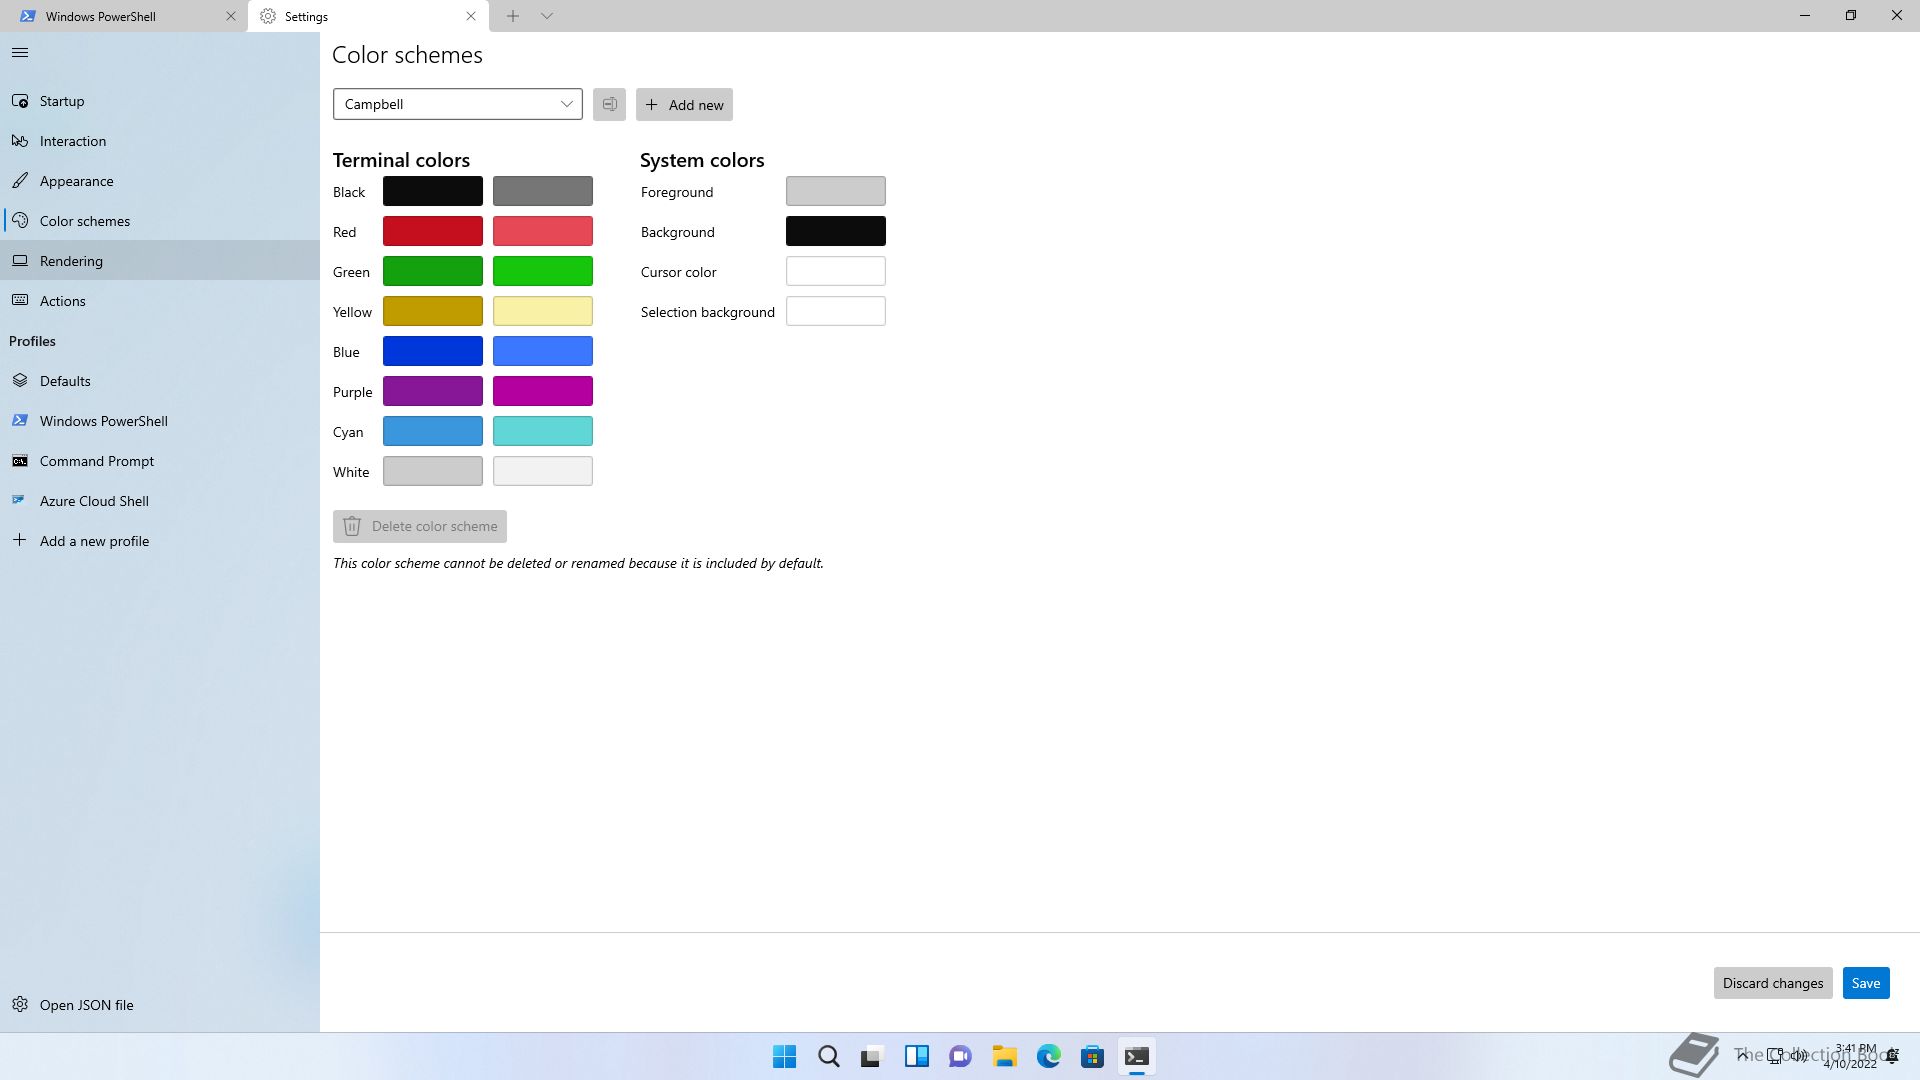Screen dimensions: 1920x1080
Task: Change the Cursor color swatch
Action: pos(836,271)
